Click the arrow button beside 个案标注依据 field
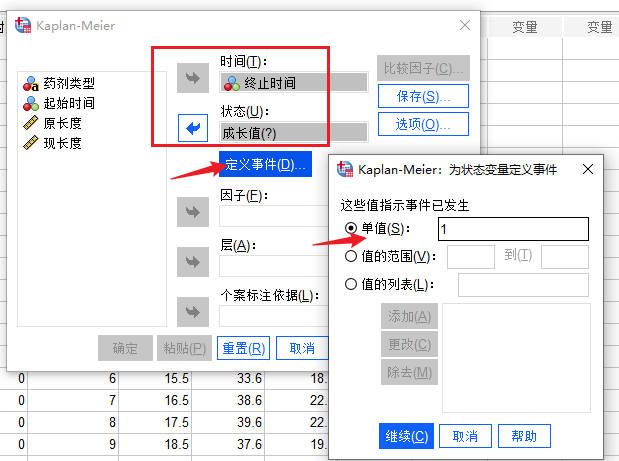 (x=193, y=312)
